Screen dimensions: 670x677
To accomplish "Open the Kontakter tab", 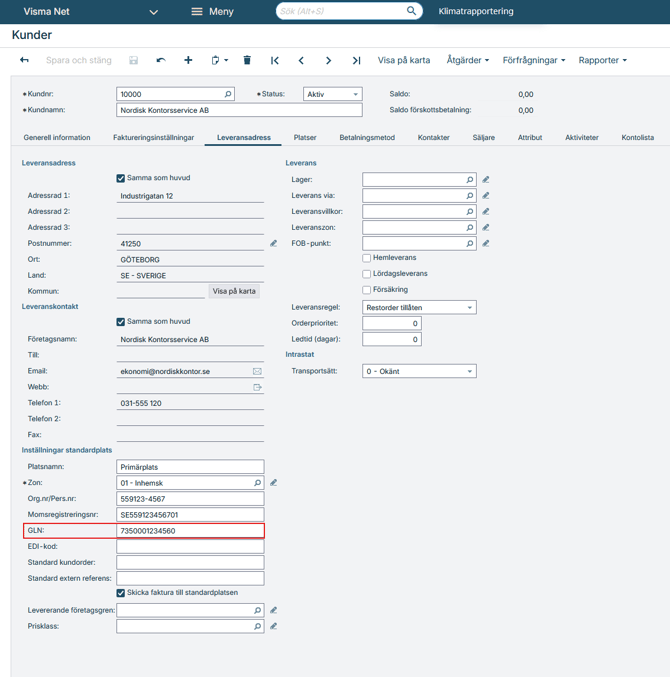I will pyautogui.click(x=433, y=138).
